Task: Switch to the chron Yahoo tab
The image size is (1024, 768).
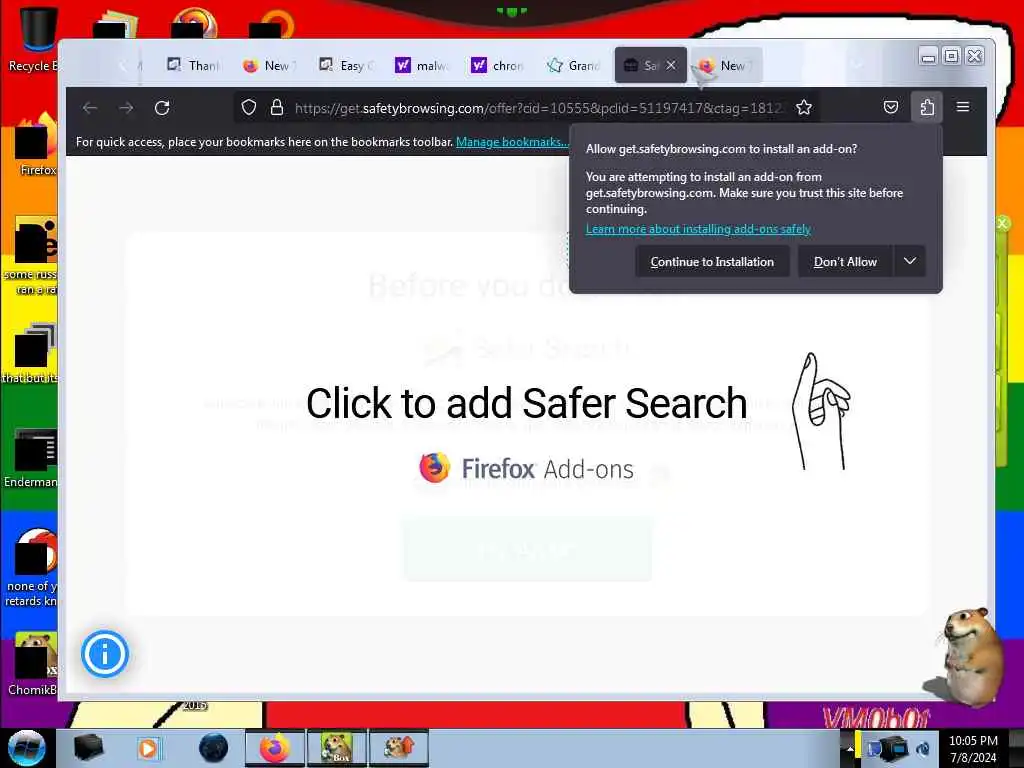Action: tap(498, 65)
